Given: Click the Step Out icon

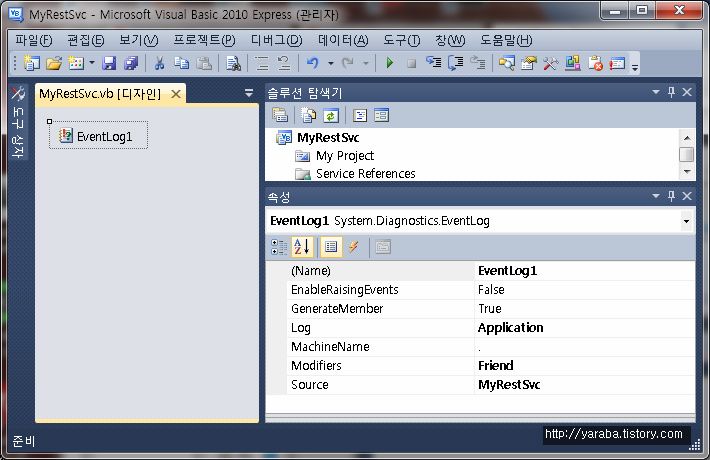Looking at the screenshot, I should tap(478, 63).
